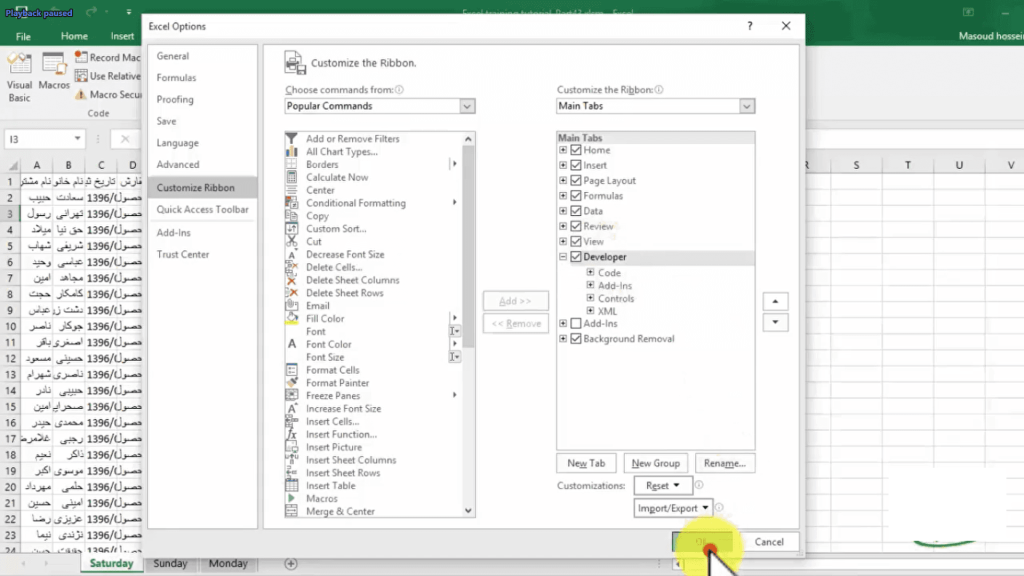The height and width of the screenshot is (576, 1024).
Task: Select the Add or Remove Filters command icon
Action: pyautogui.click(x=292, y=139)
